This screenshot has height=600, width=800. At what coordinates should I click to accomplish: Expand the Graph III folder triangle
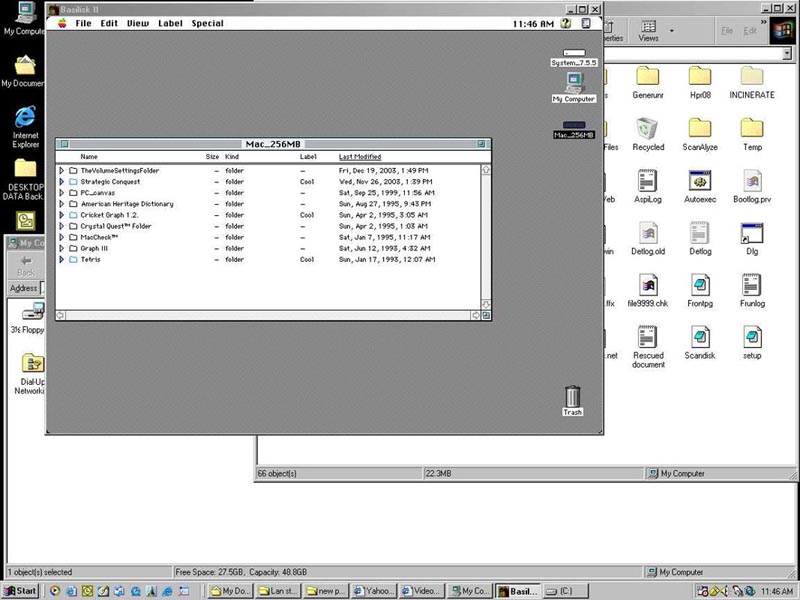pyautogui.click(x=61, y=248)
